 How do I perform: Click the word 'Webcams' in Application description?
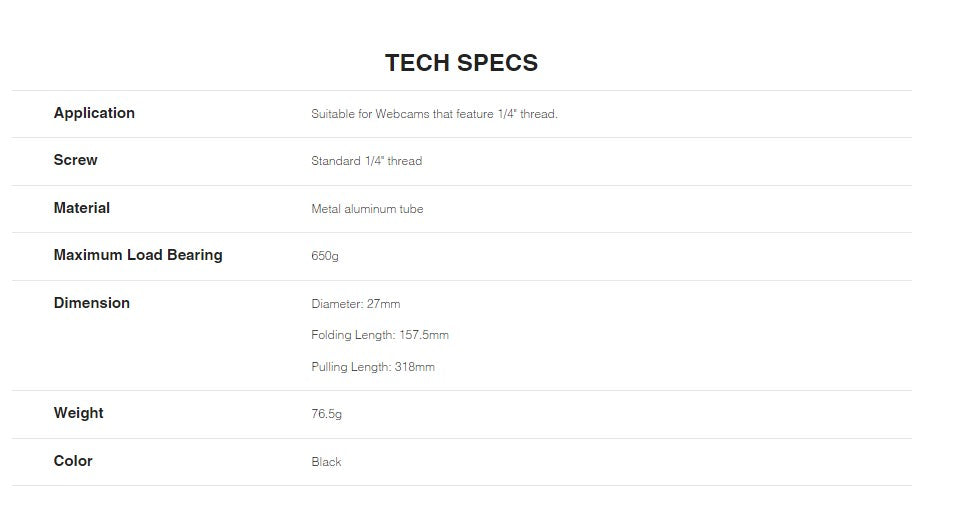(x=402, y=114)
